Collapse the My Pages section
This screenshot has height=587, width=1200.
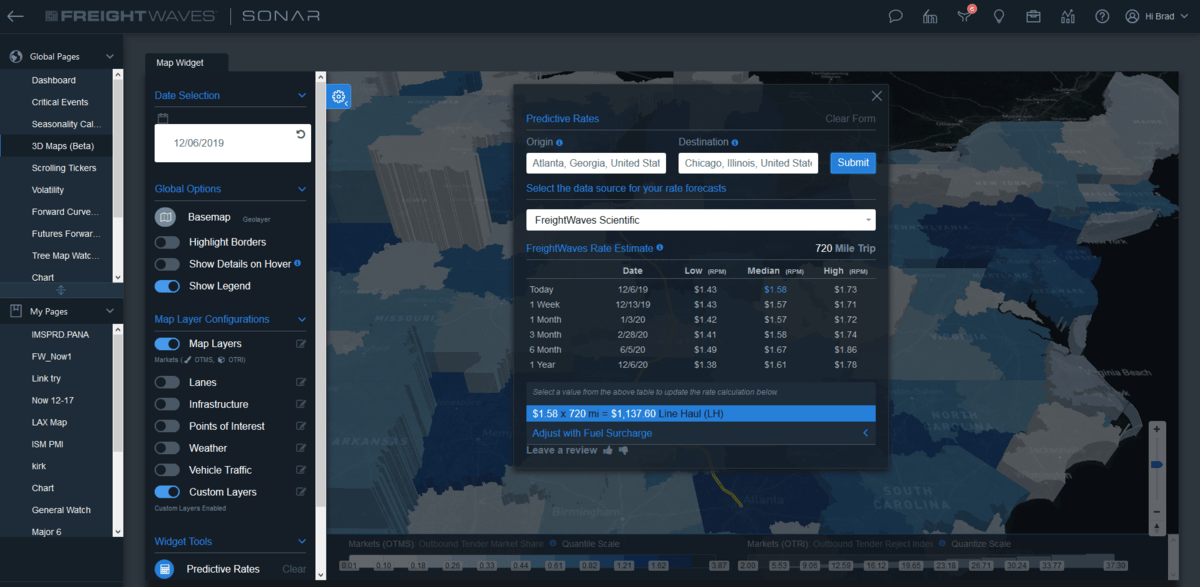coord(110,312)
